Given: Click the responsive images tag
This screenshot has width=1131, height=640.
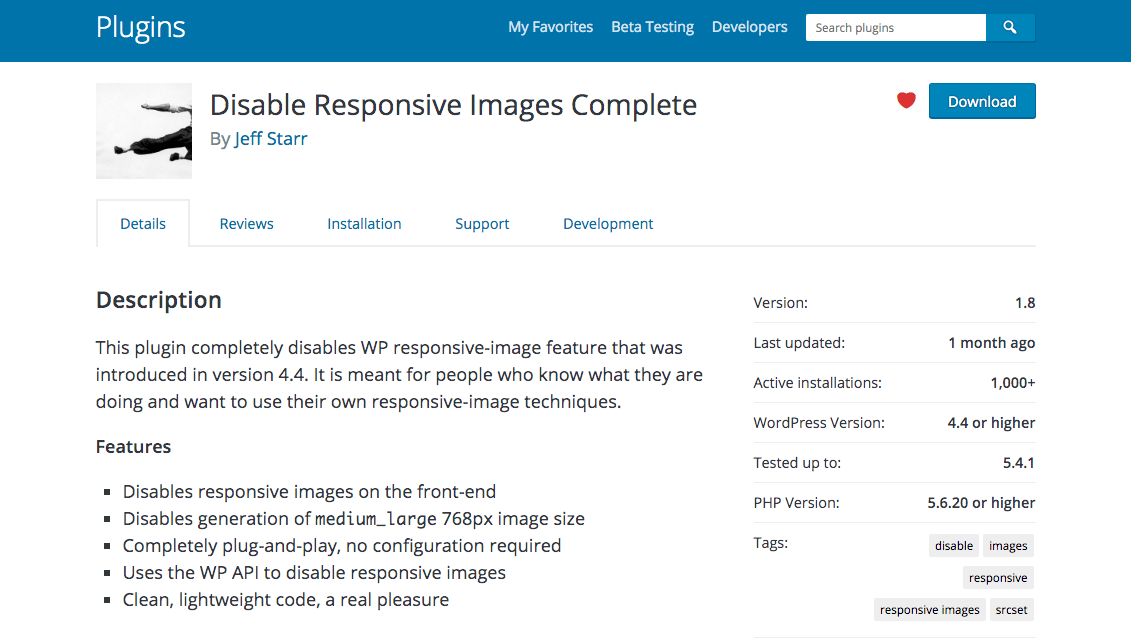Looking at the screenshot, I should 929,609.
